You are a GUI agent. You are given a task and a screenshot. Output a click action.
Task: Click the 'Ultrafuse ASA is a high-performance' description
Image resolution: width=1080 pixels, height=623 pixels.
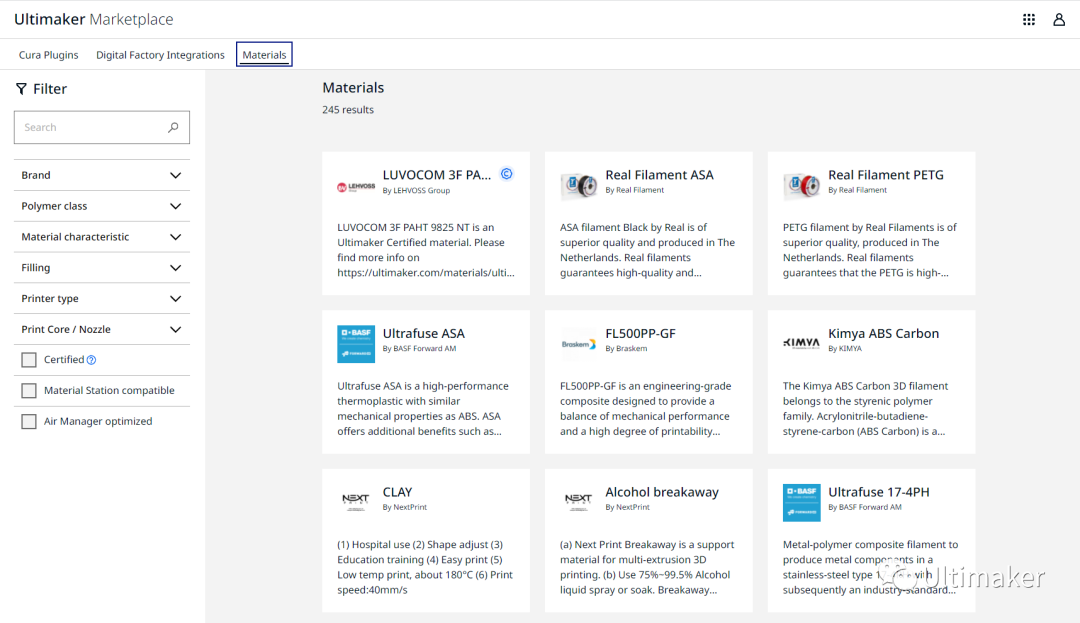coord(423,409)
